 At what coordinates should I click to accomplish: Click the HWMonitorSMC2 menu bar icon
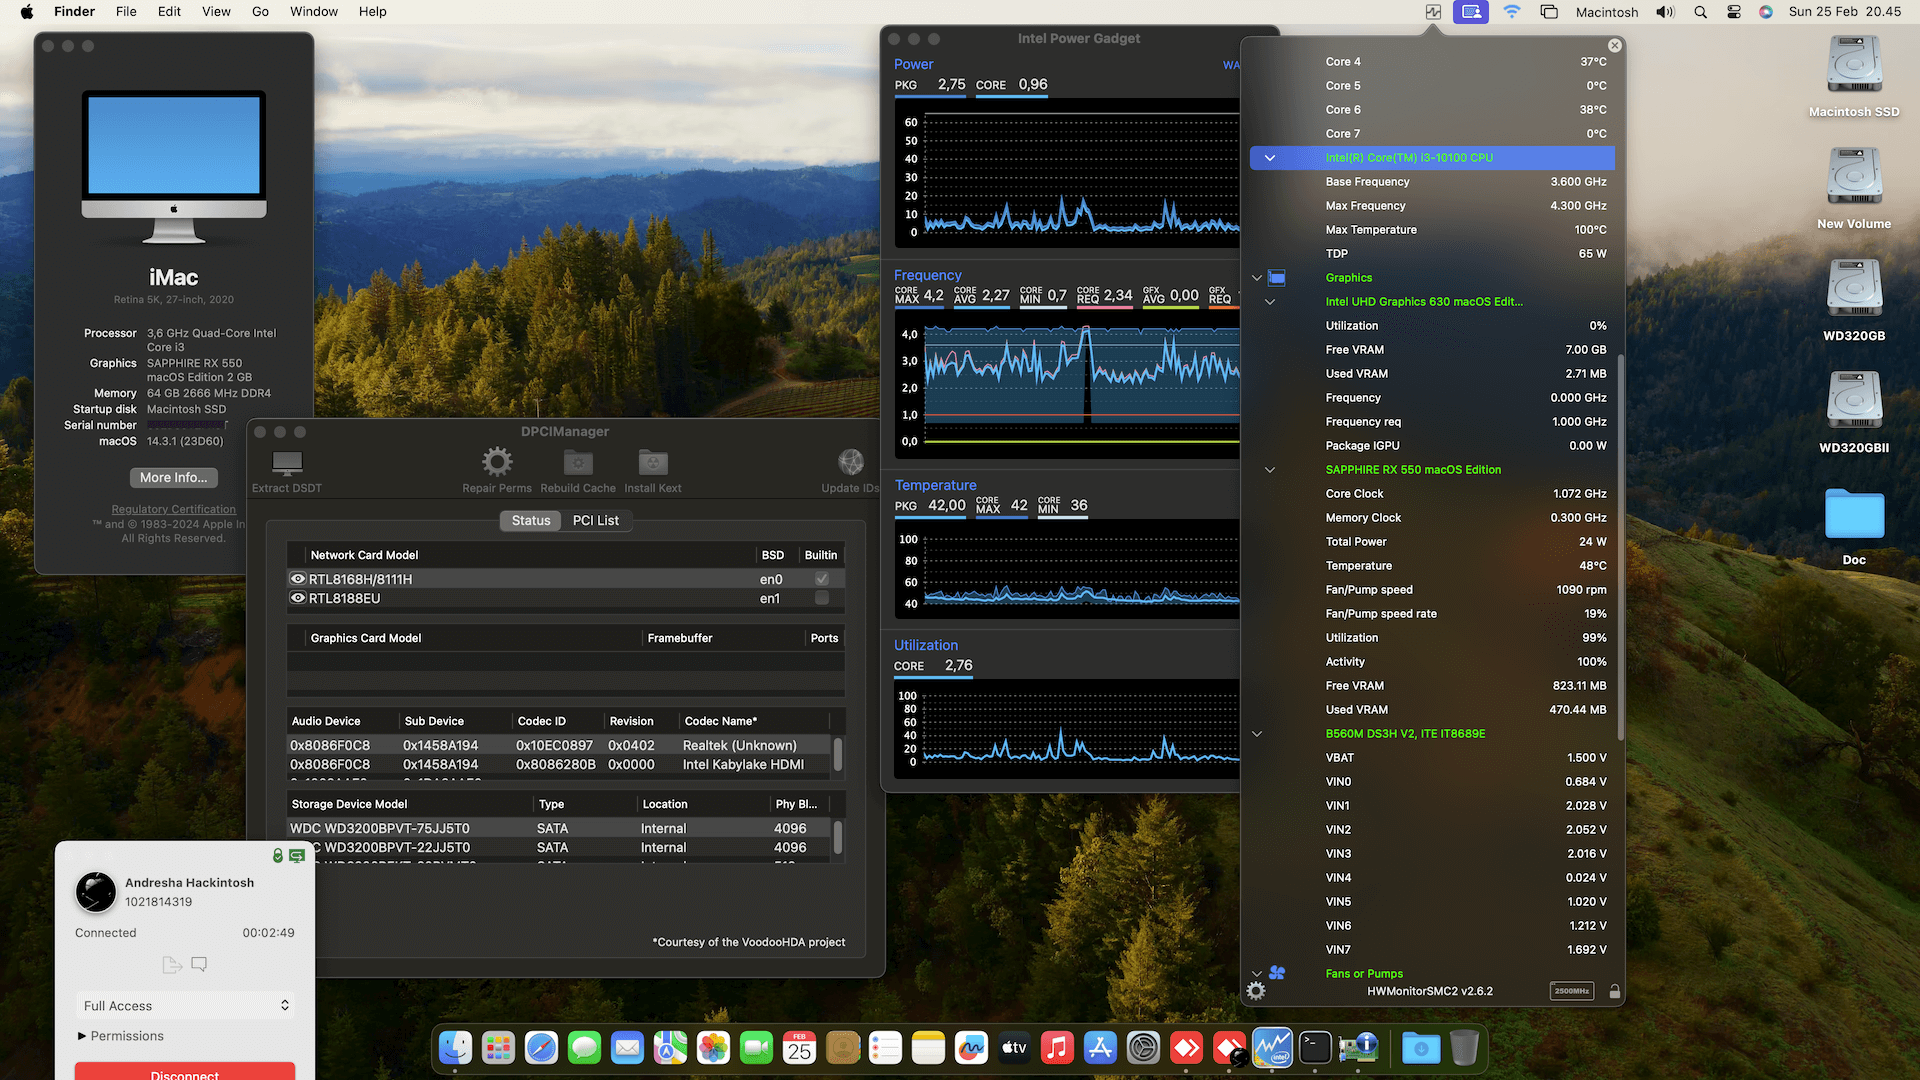click(1433, 11)
